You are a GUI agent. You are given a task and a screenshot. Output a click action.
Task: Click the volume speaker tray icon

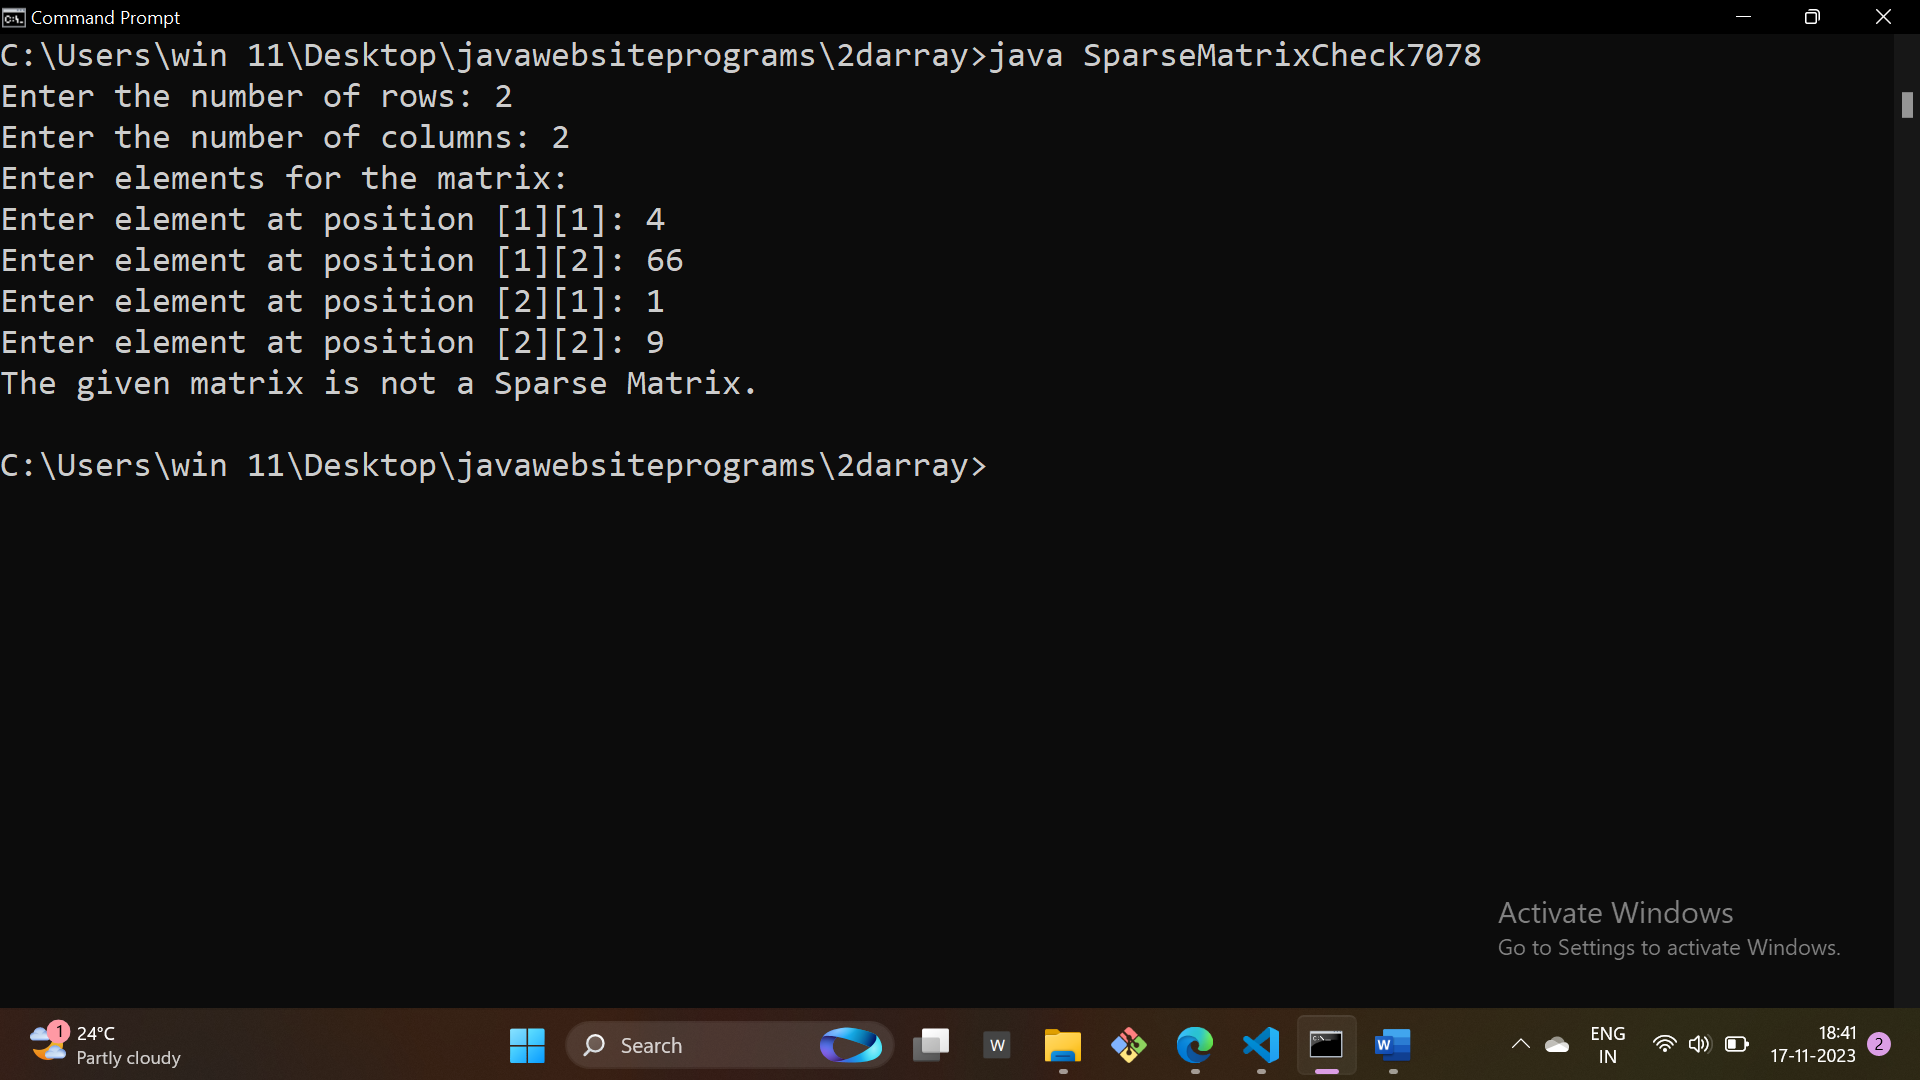1699,1044
